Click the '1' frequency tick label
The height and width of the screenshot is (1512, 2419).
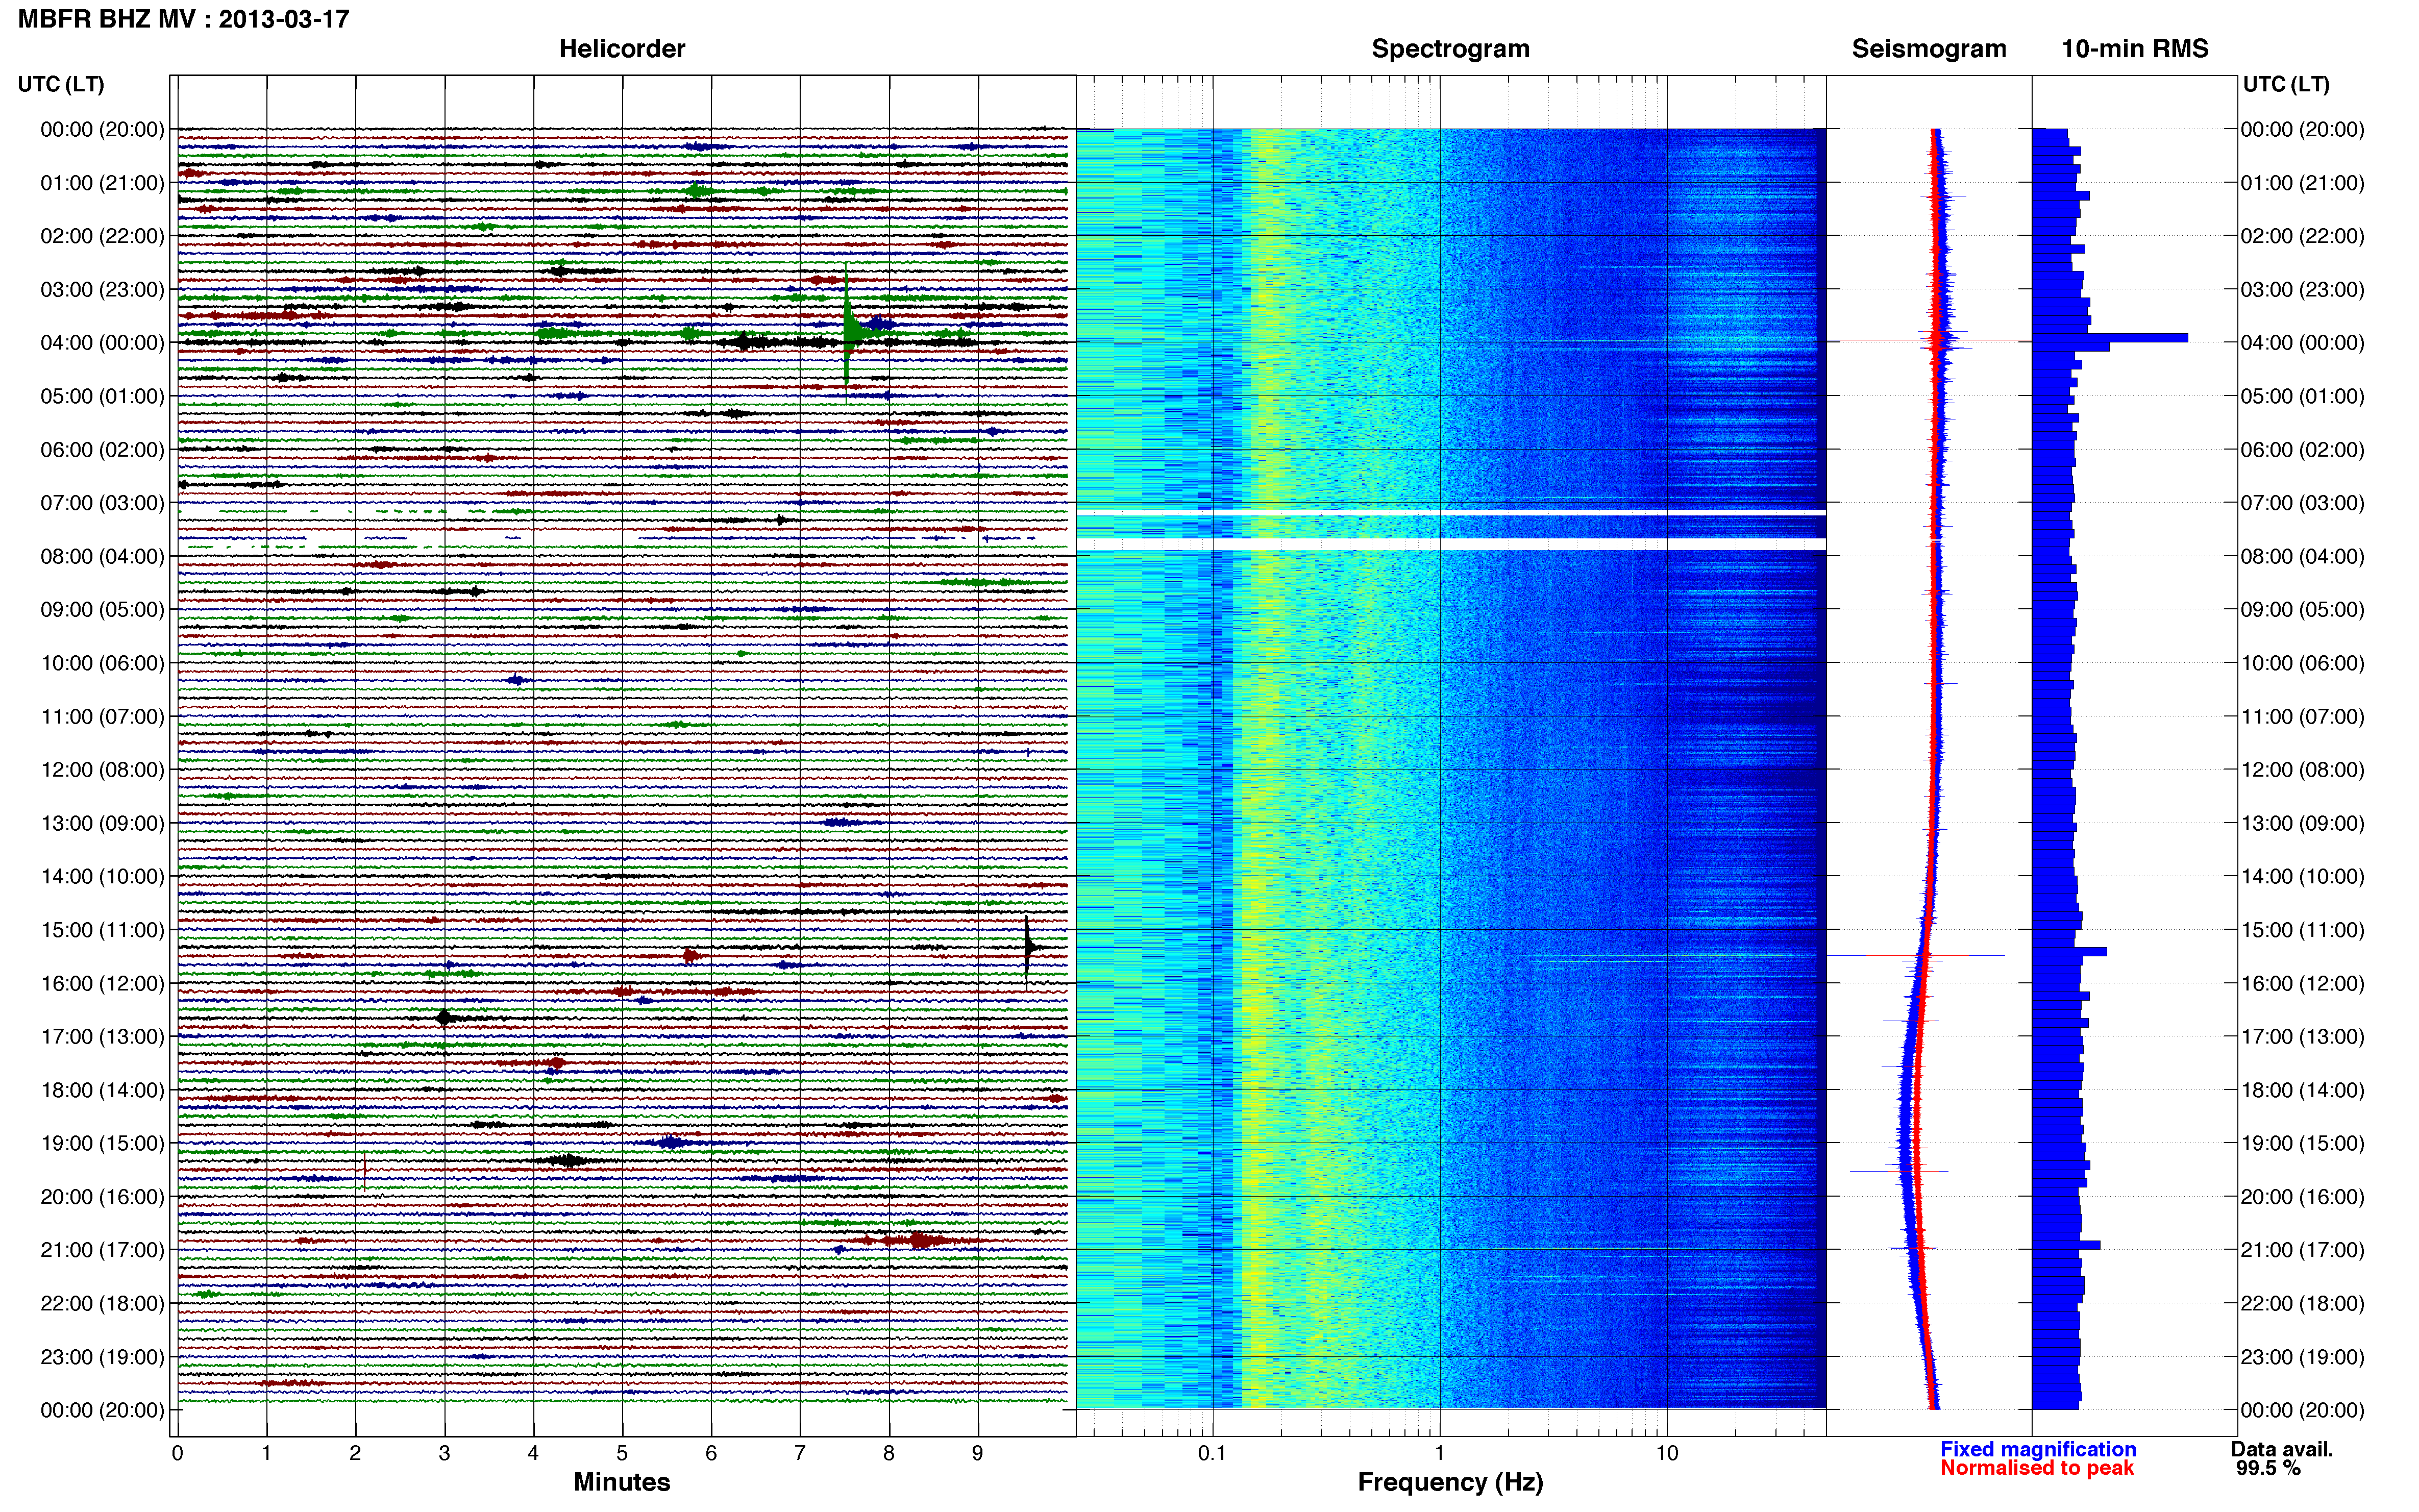pyautogui.click(x=1439, y=1453)
